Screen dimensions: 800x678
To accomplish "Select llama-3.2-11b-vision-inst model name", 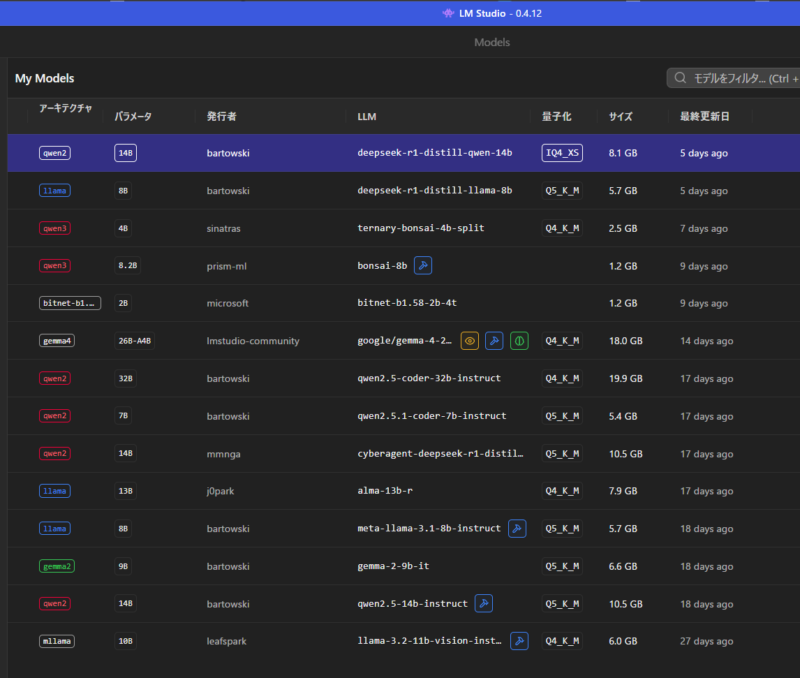I will [430, 641].
